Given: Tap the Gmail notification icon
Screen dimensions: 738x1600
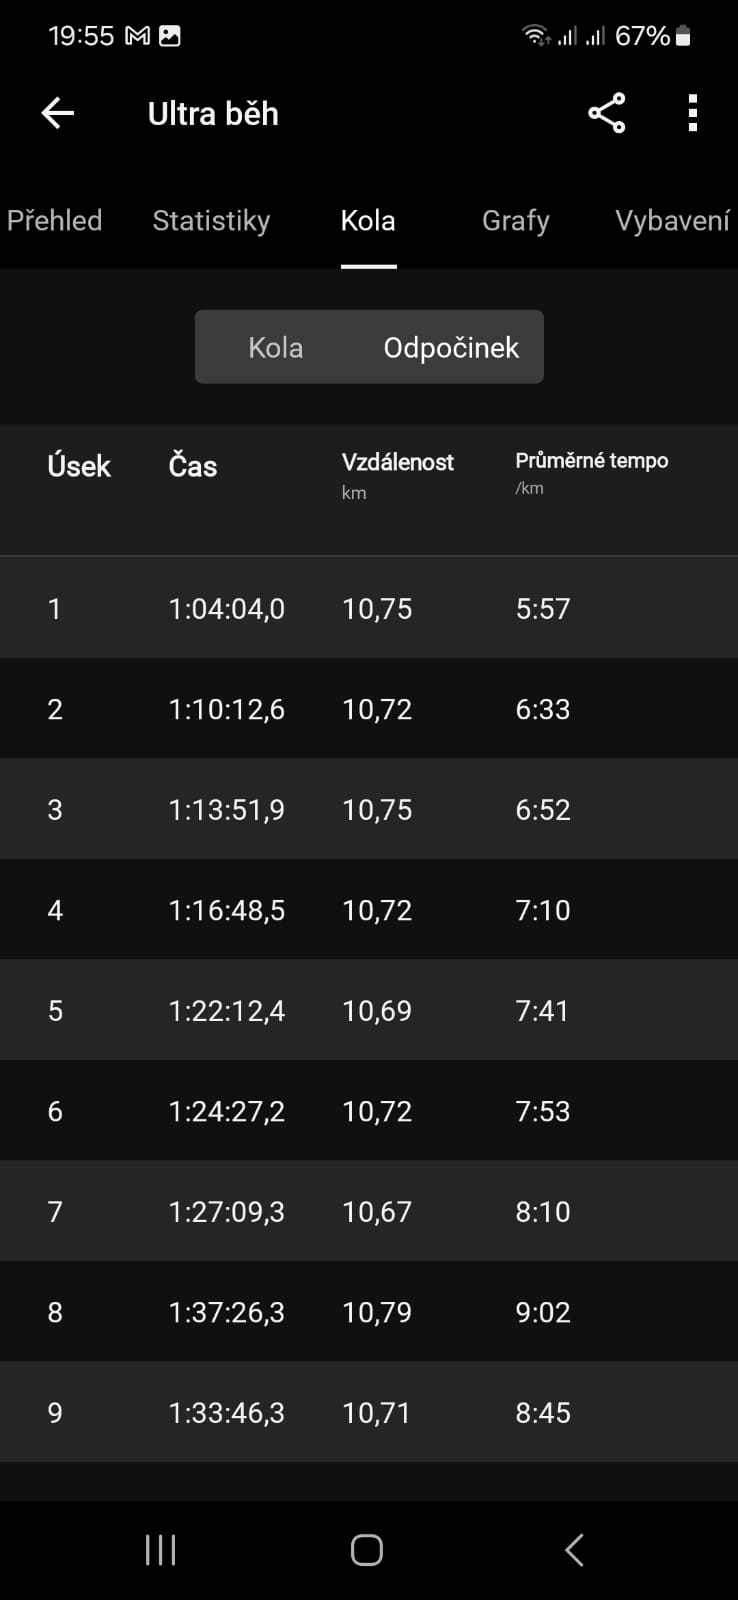Looking at the screenshot, I should [137, 36].
